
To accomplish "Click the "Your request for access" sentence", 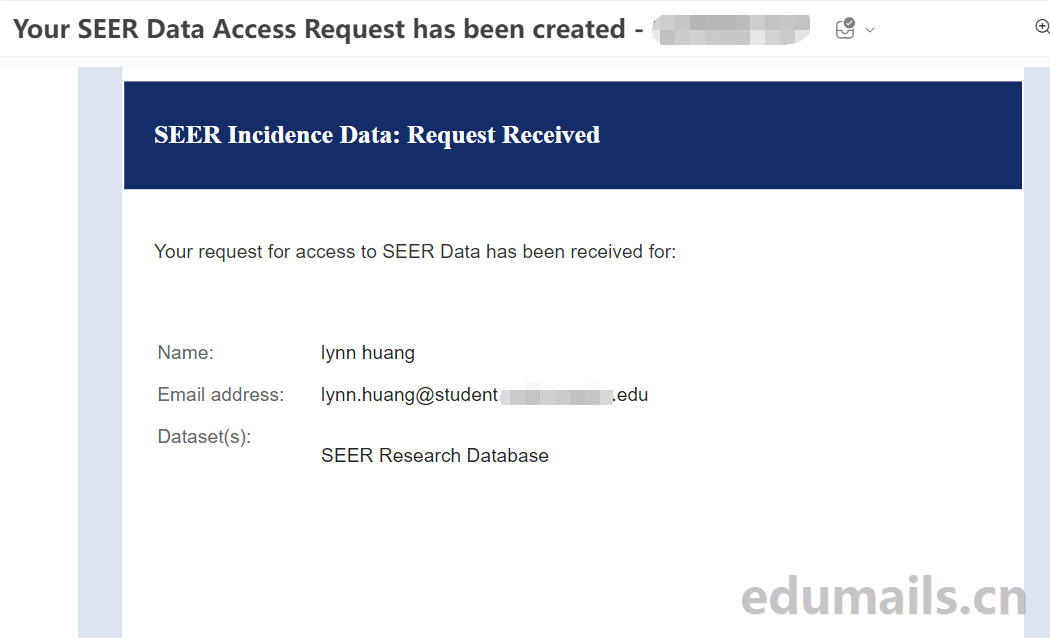I will point(415,252).
